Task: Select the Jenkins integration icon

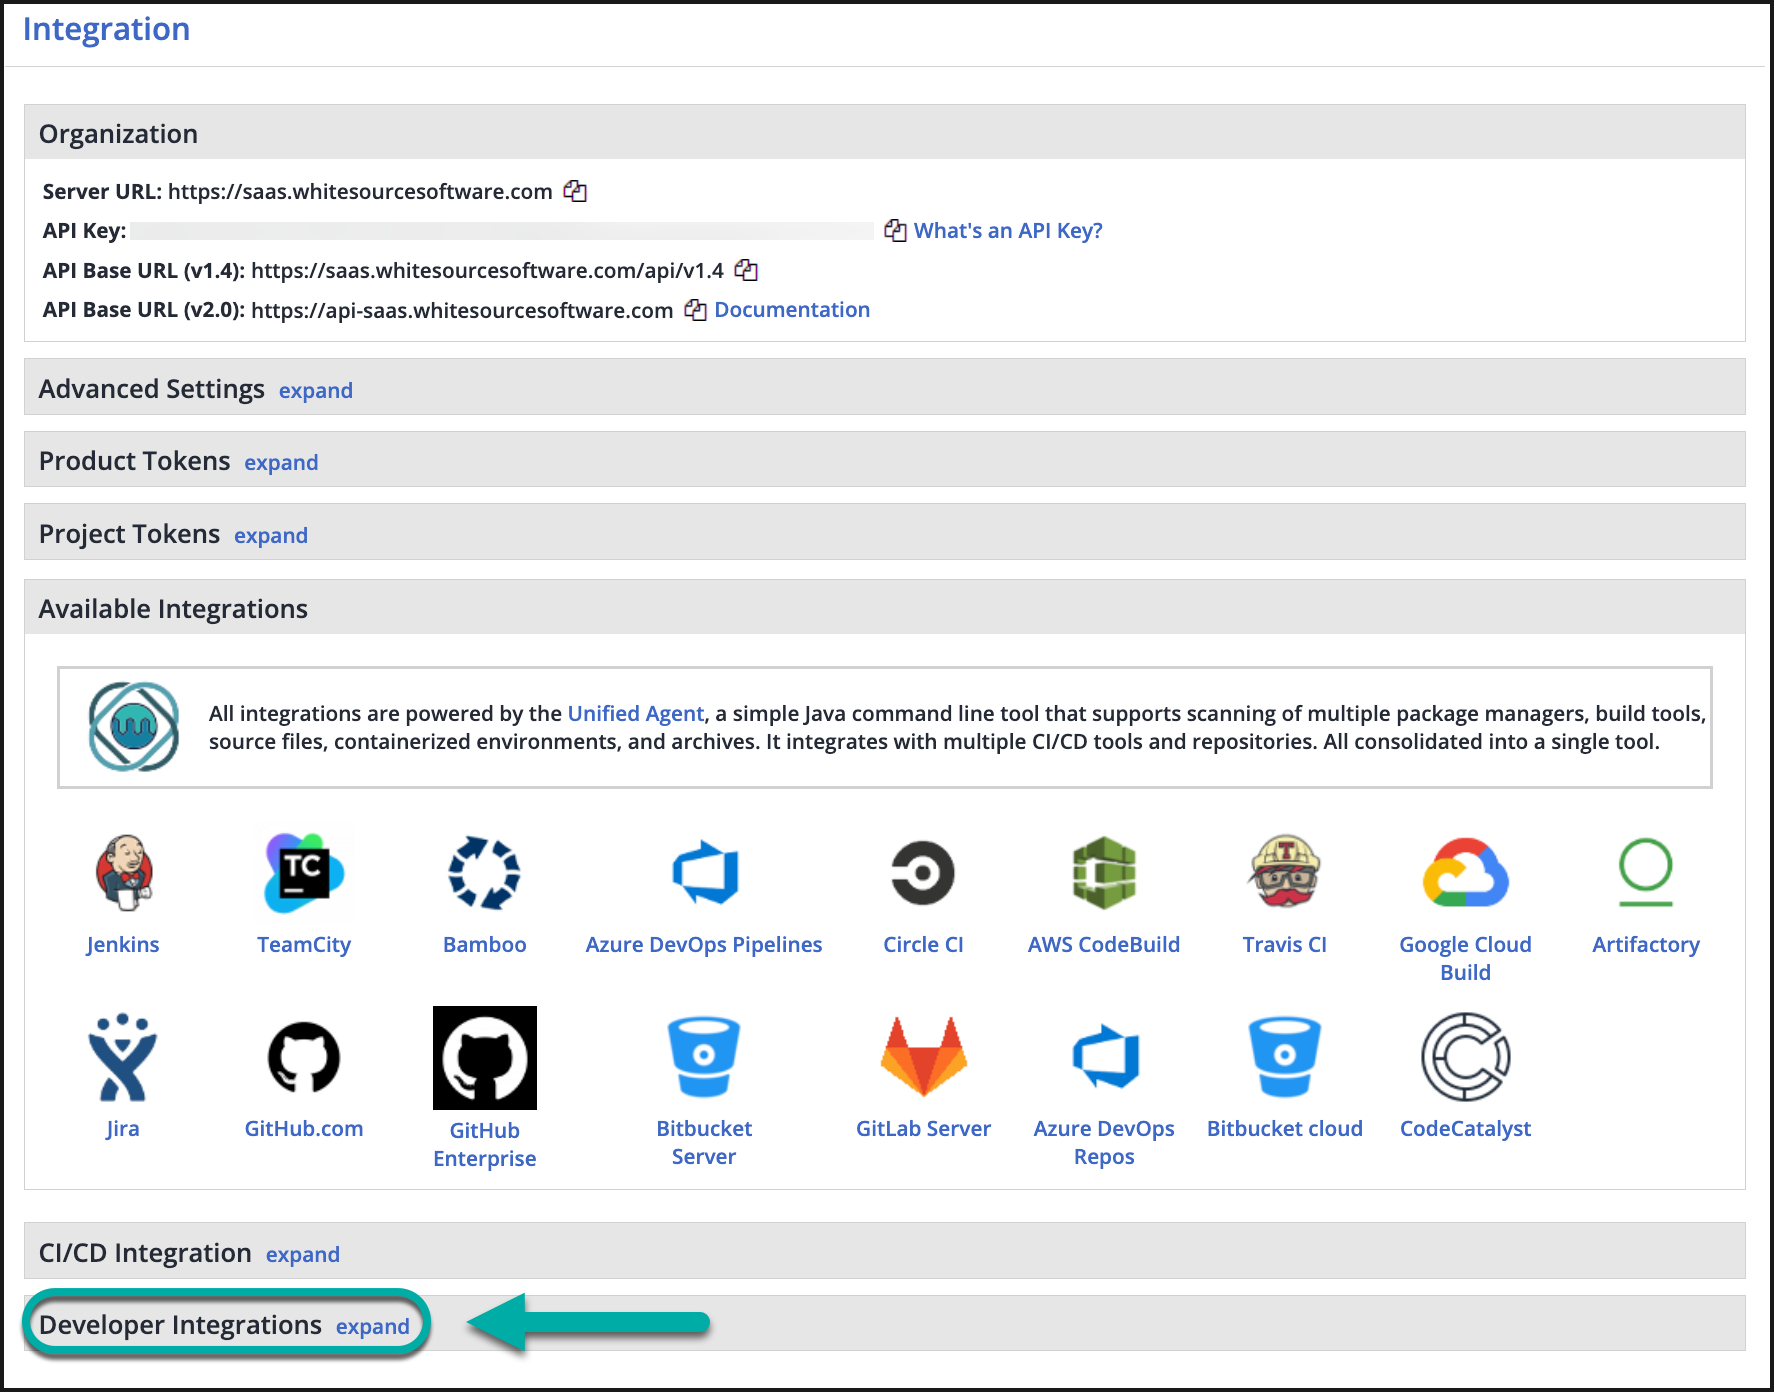Action: click(122, 875)
